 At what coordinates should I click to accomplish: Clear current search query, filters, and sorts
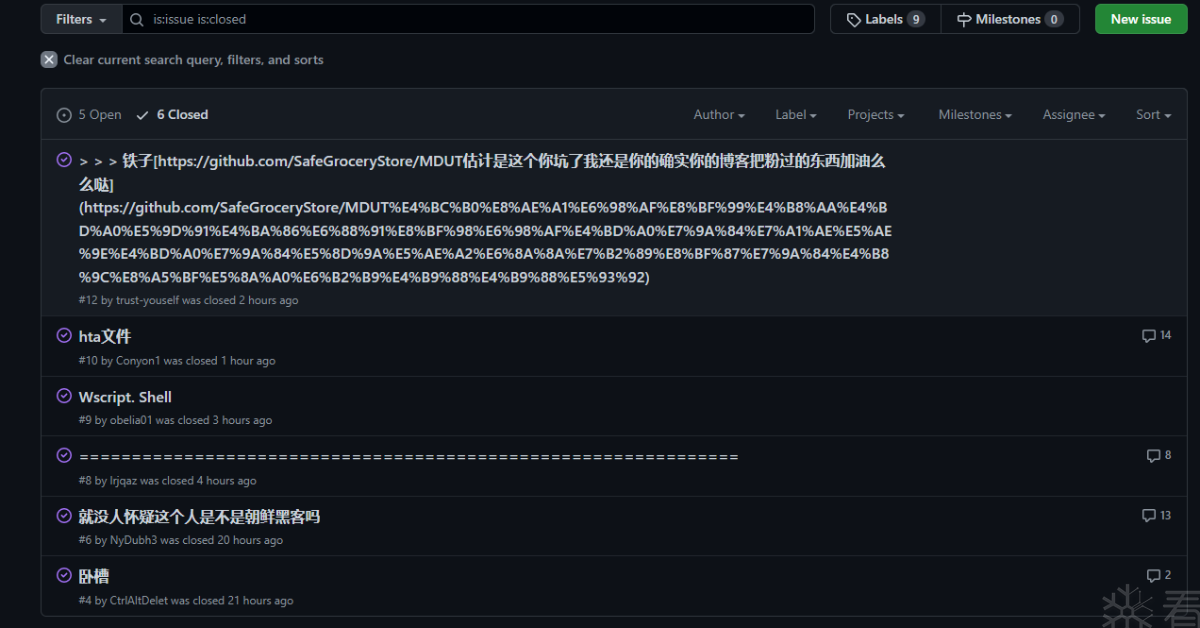[x=182, y=60]
